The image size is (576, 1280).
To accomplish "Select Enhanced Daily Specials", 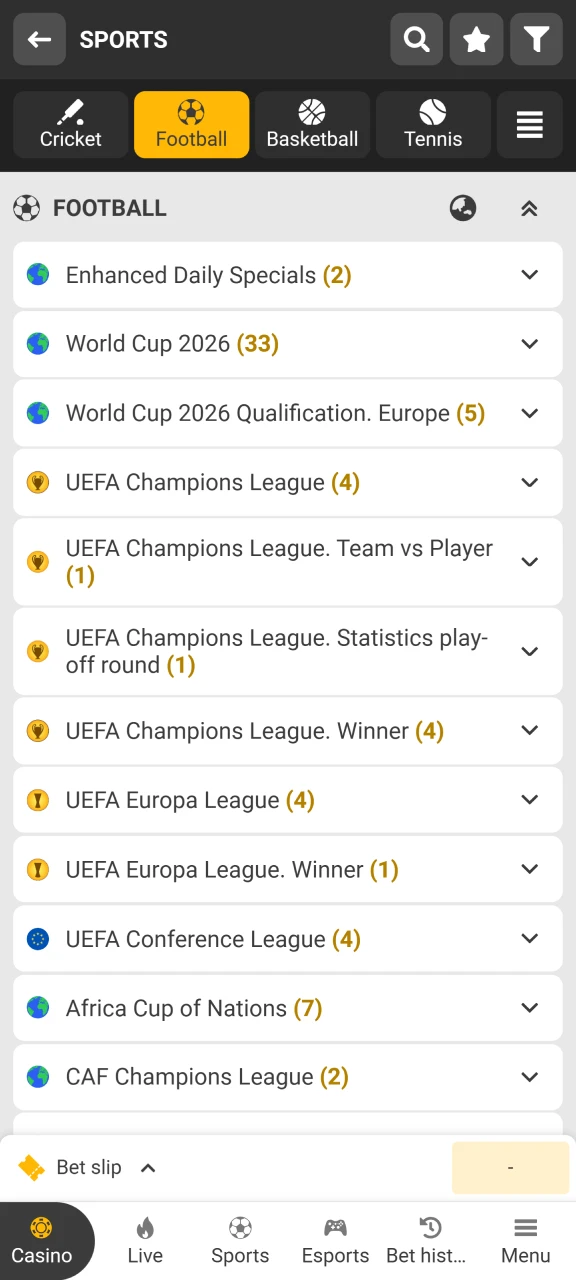I will tap(288, 275).
